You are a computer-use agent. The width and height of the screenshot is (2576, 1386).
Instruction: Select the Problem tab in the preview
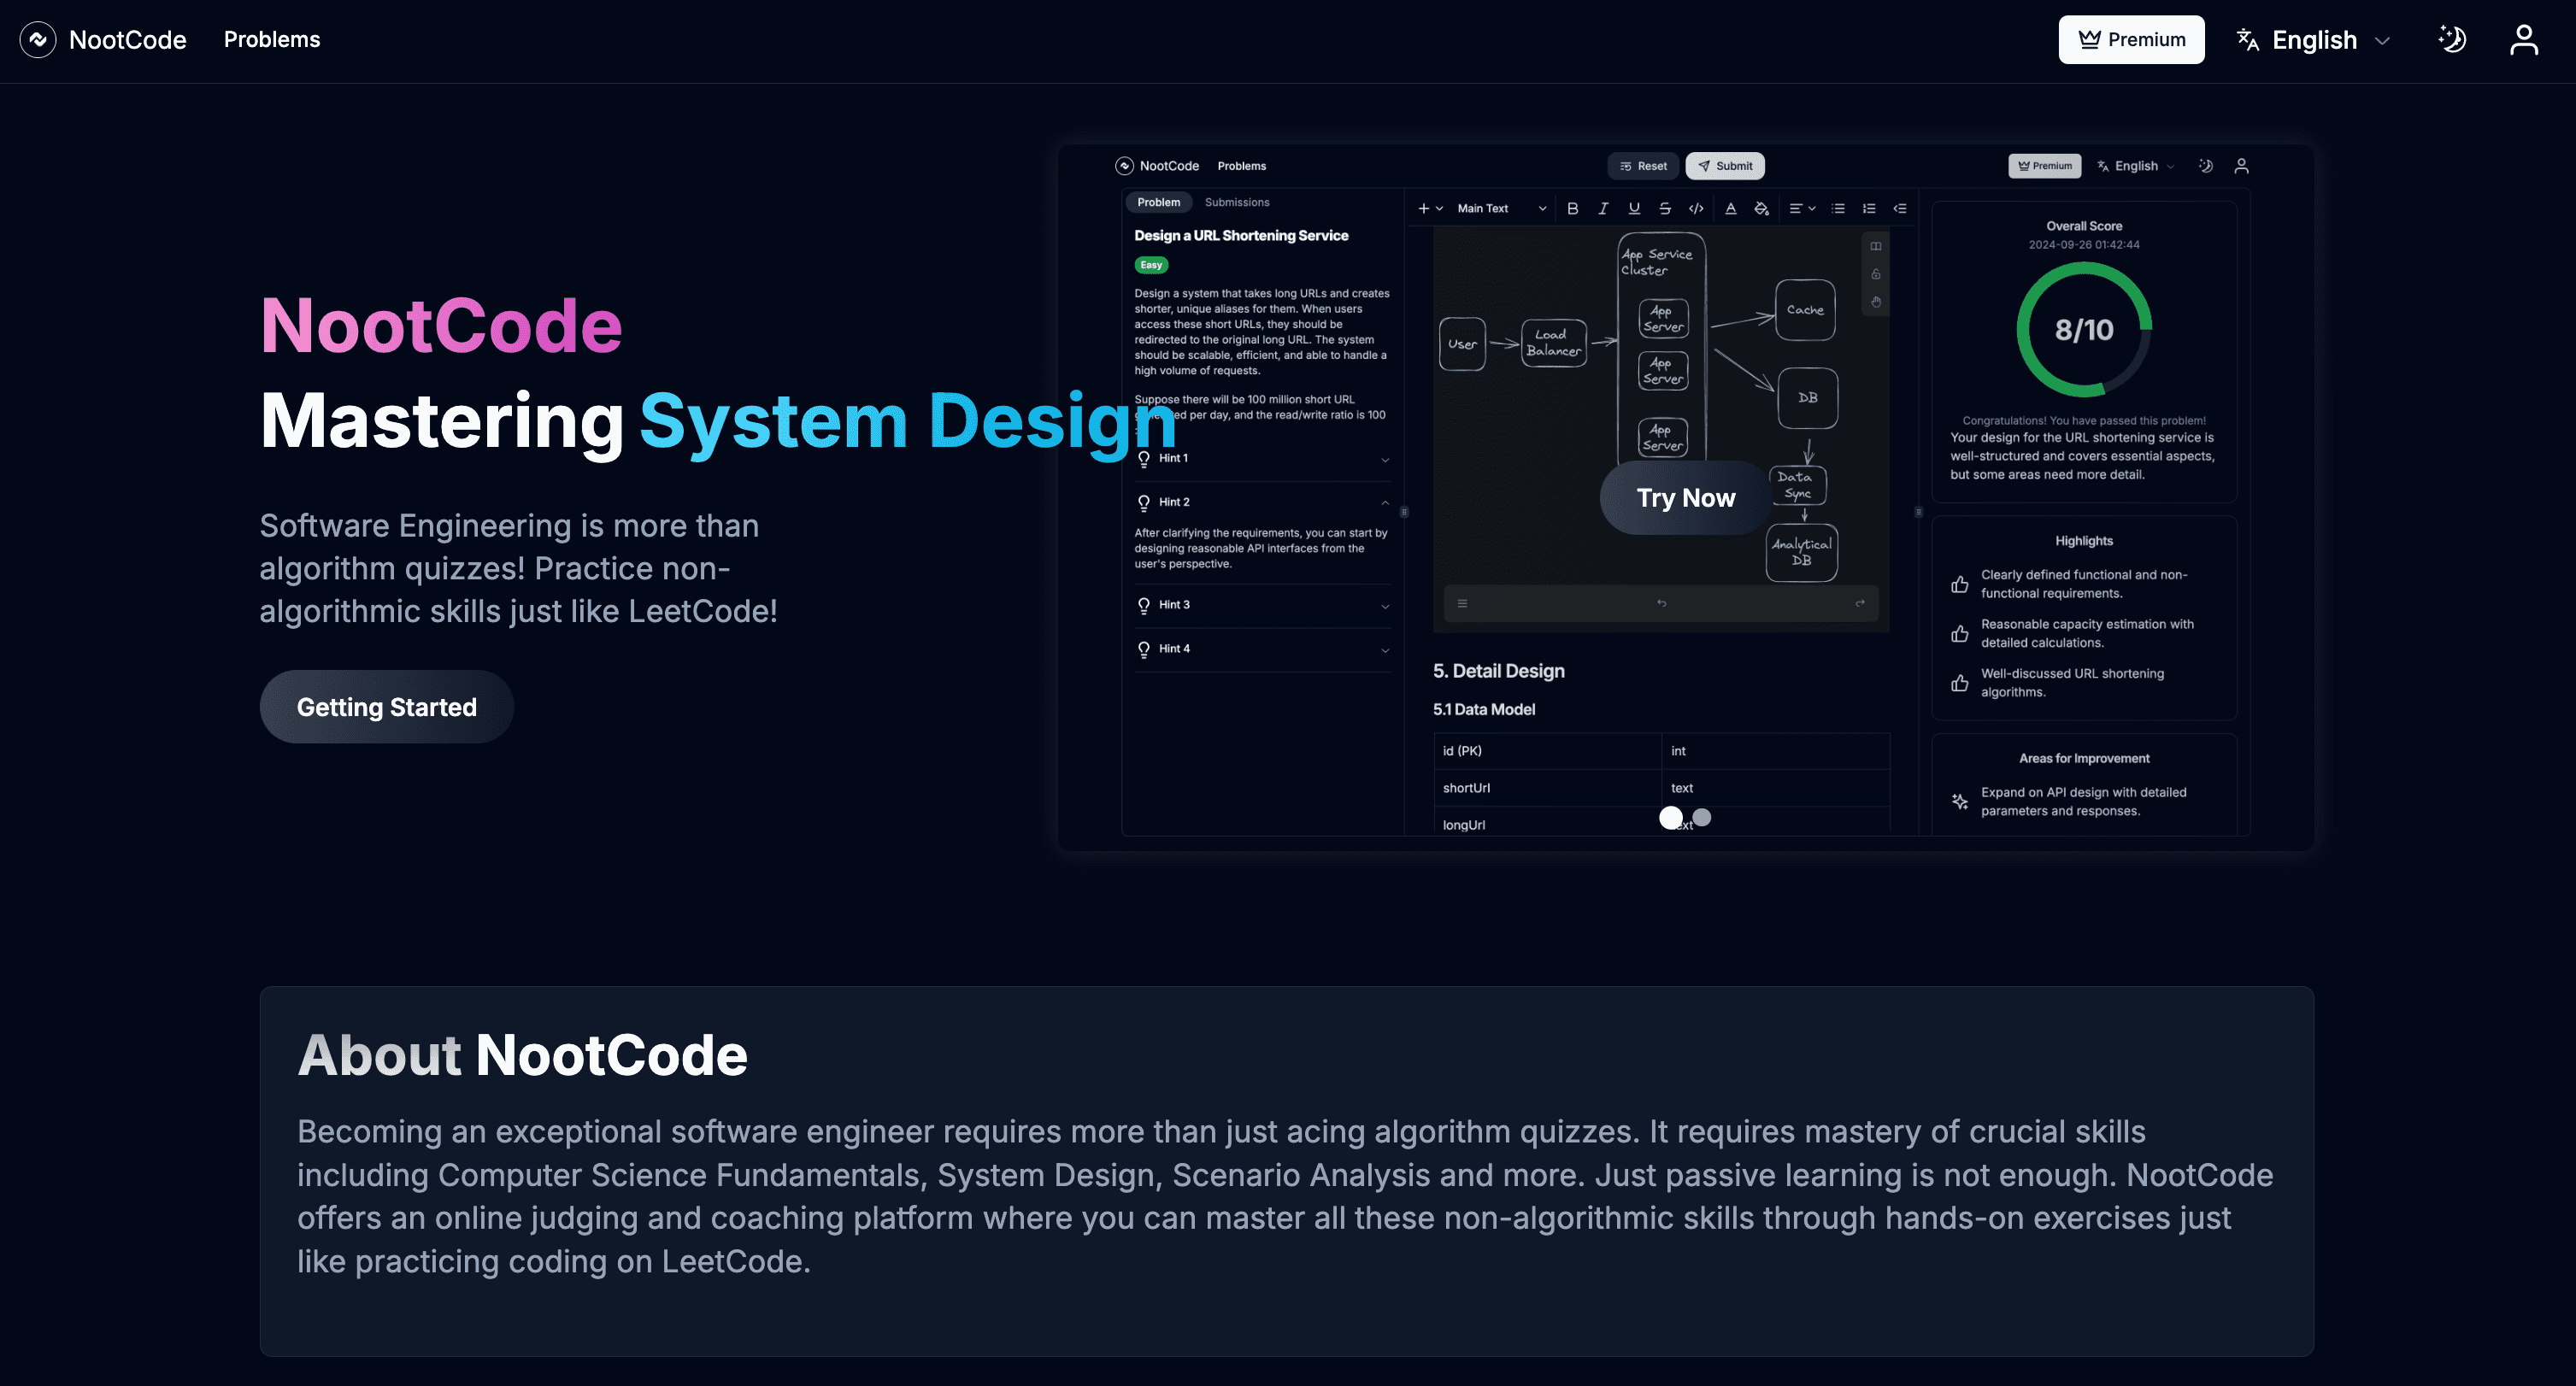(x=1158, y=202)
